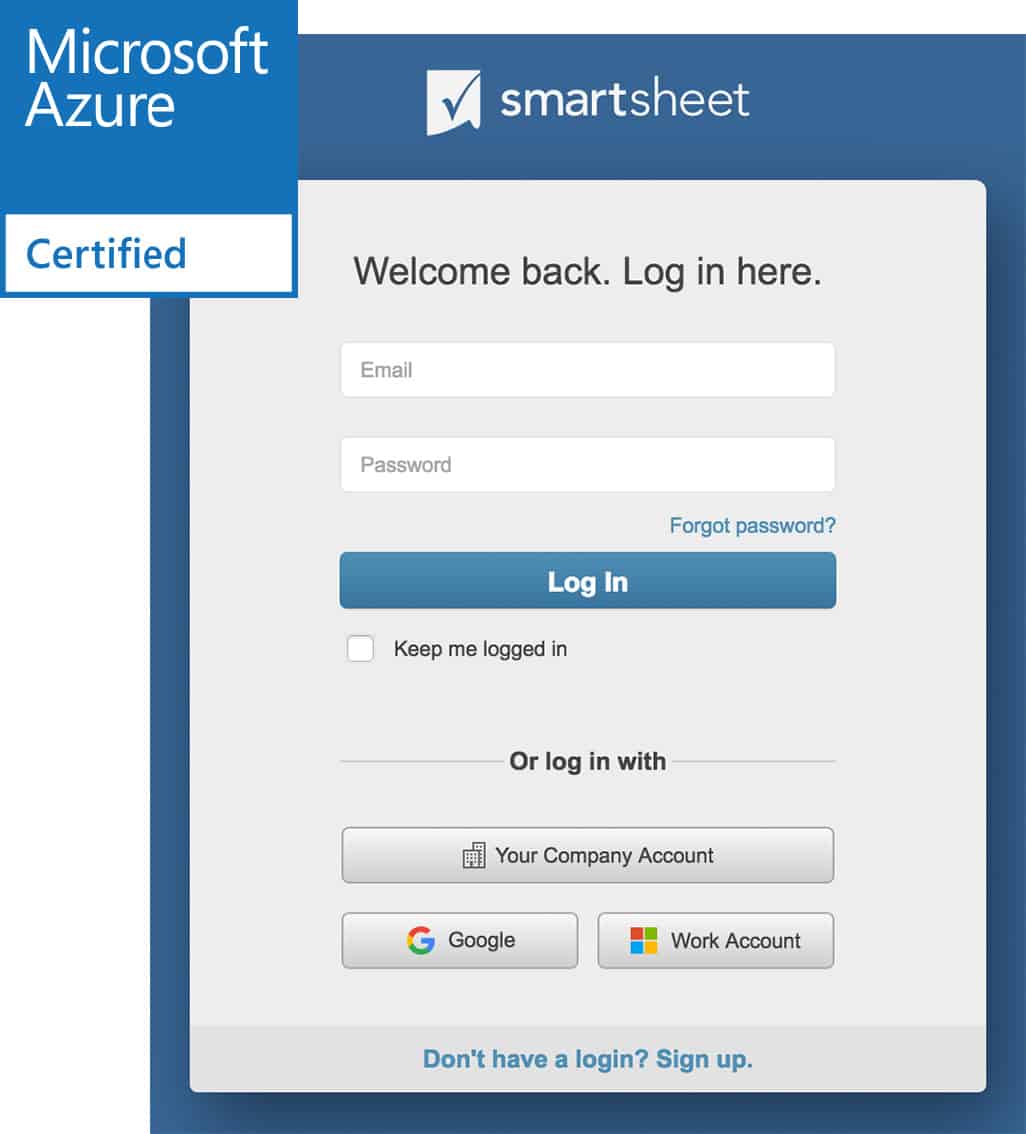The image size is (1026, 1134).
Task: Click the Google G logo icon
Action: [421, 940]
